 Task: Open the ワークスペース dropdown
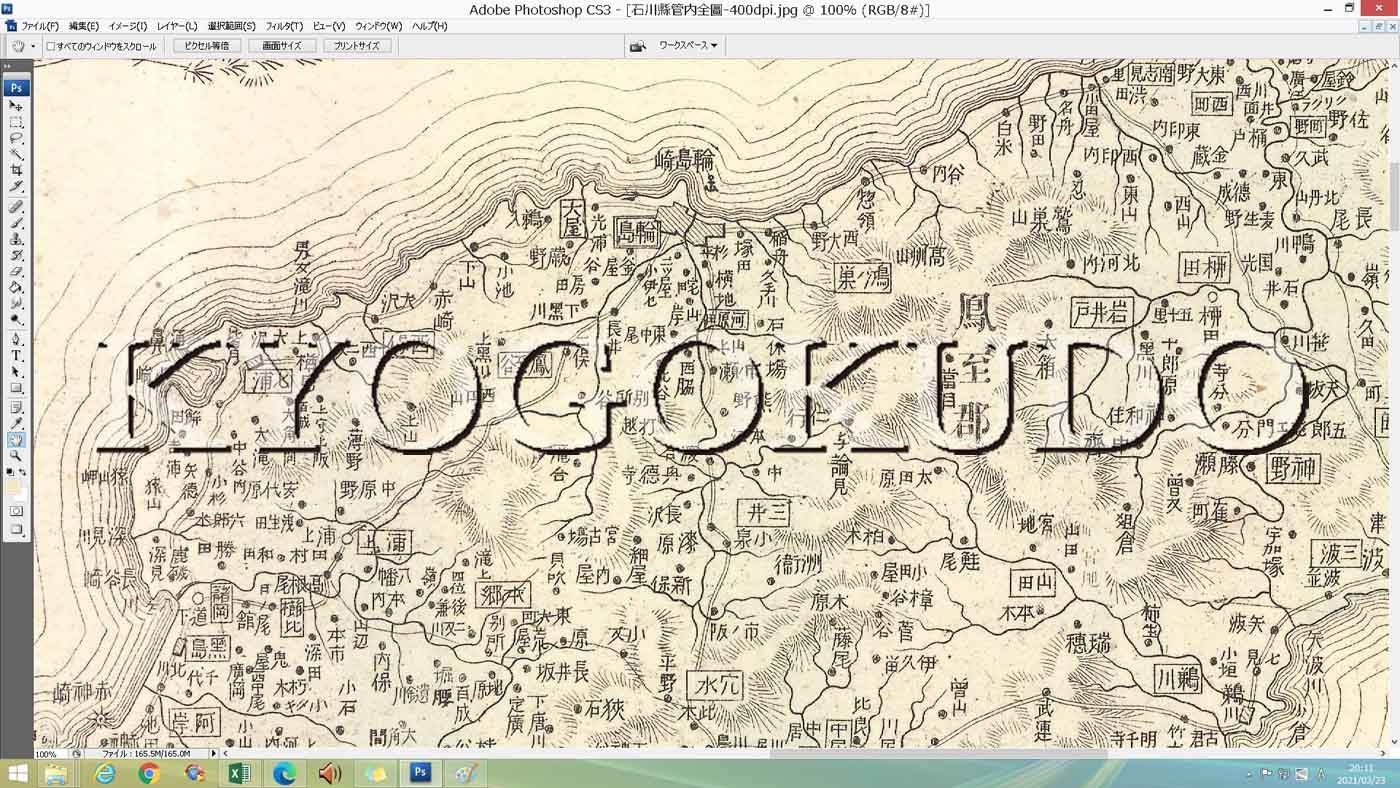click(x=688, y=46)
